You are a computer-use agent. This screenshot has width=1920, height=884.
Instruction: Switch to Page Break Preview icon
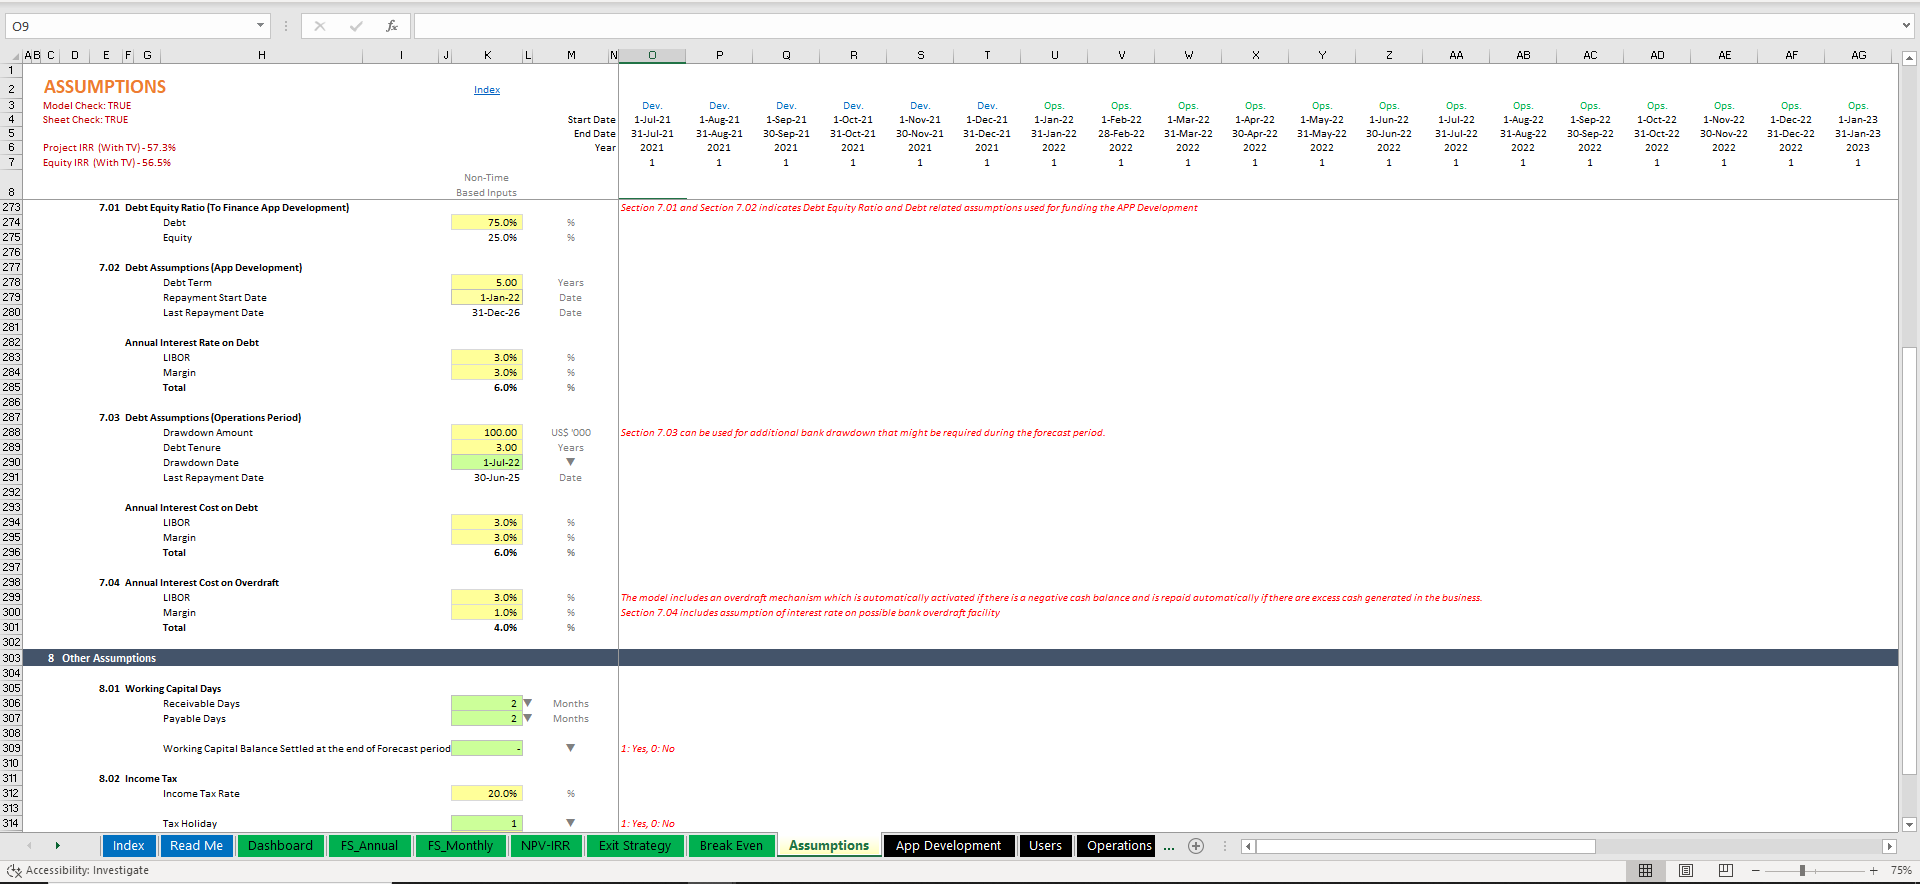pyautogui.click(x=1725, y=871)
